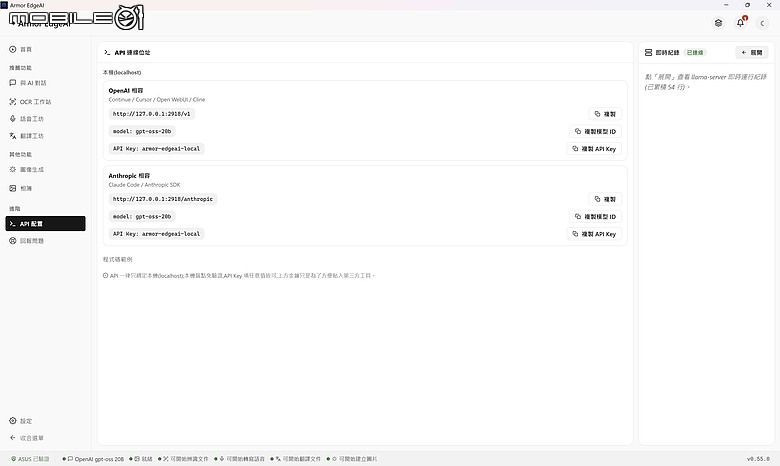Open the photo album page
780x466 pixels.
coord(21,188)
